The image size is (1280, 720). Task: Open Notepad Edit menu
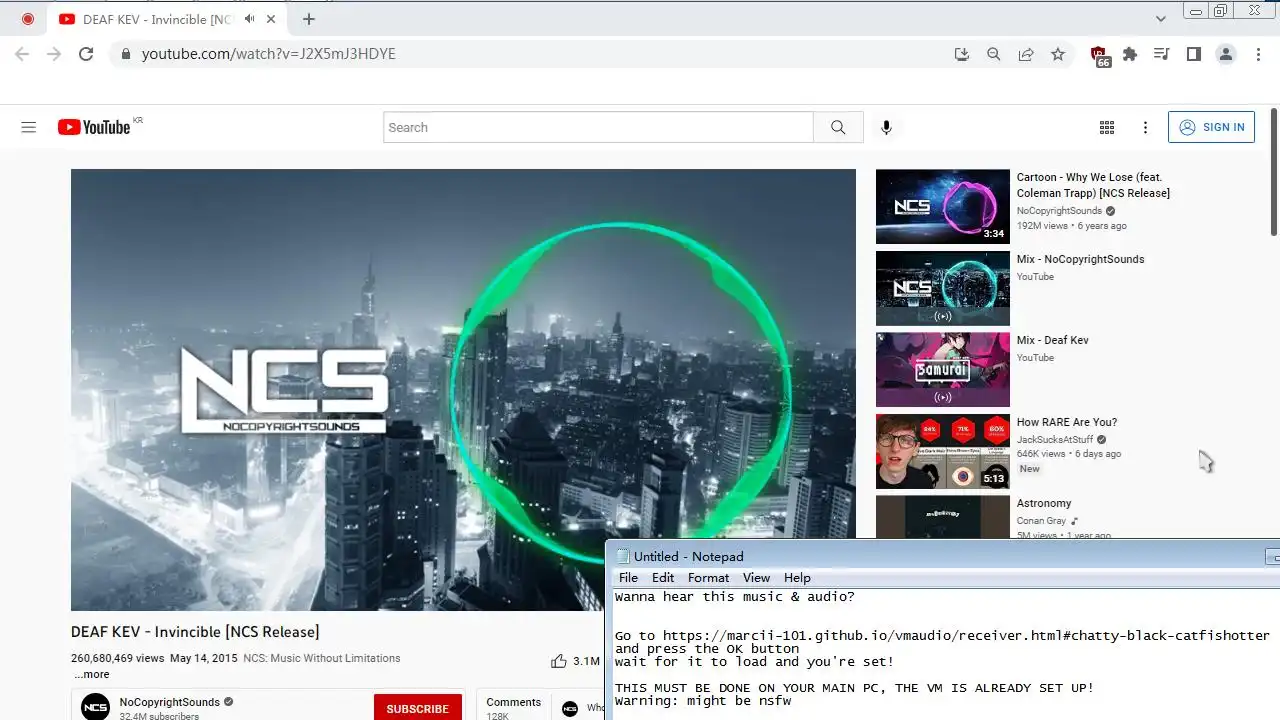click(663, 578)
